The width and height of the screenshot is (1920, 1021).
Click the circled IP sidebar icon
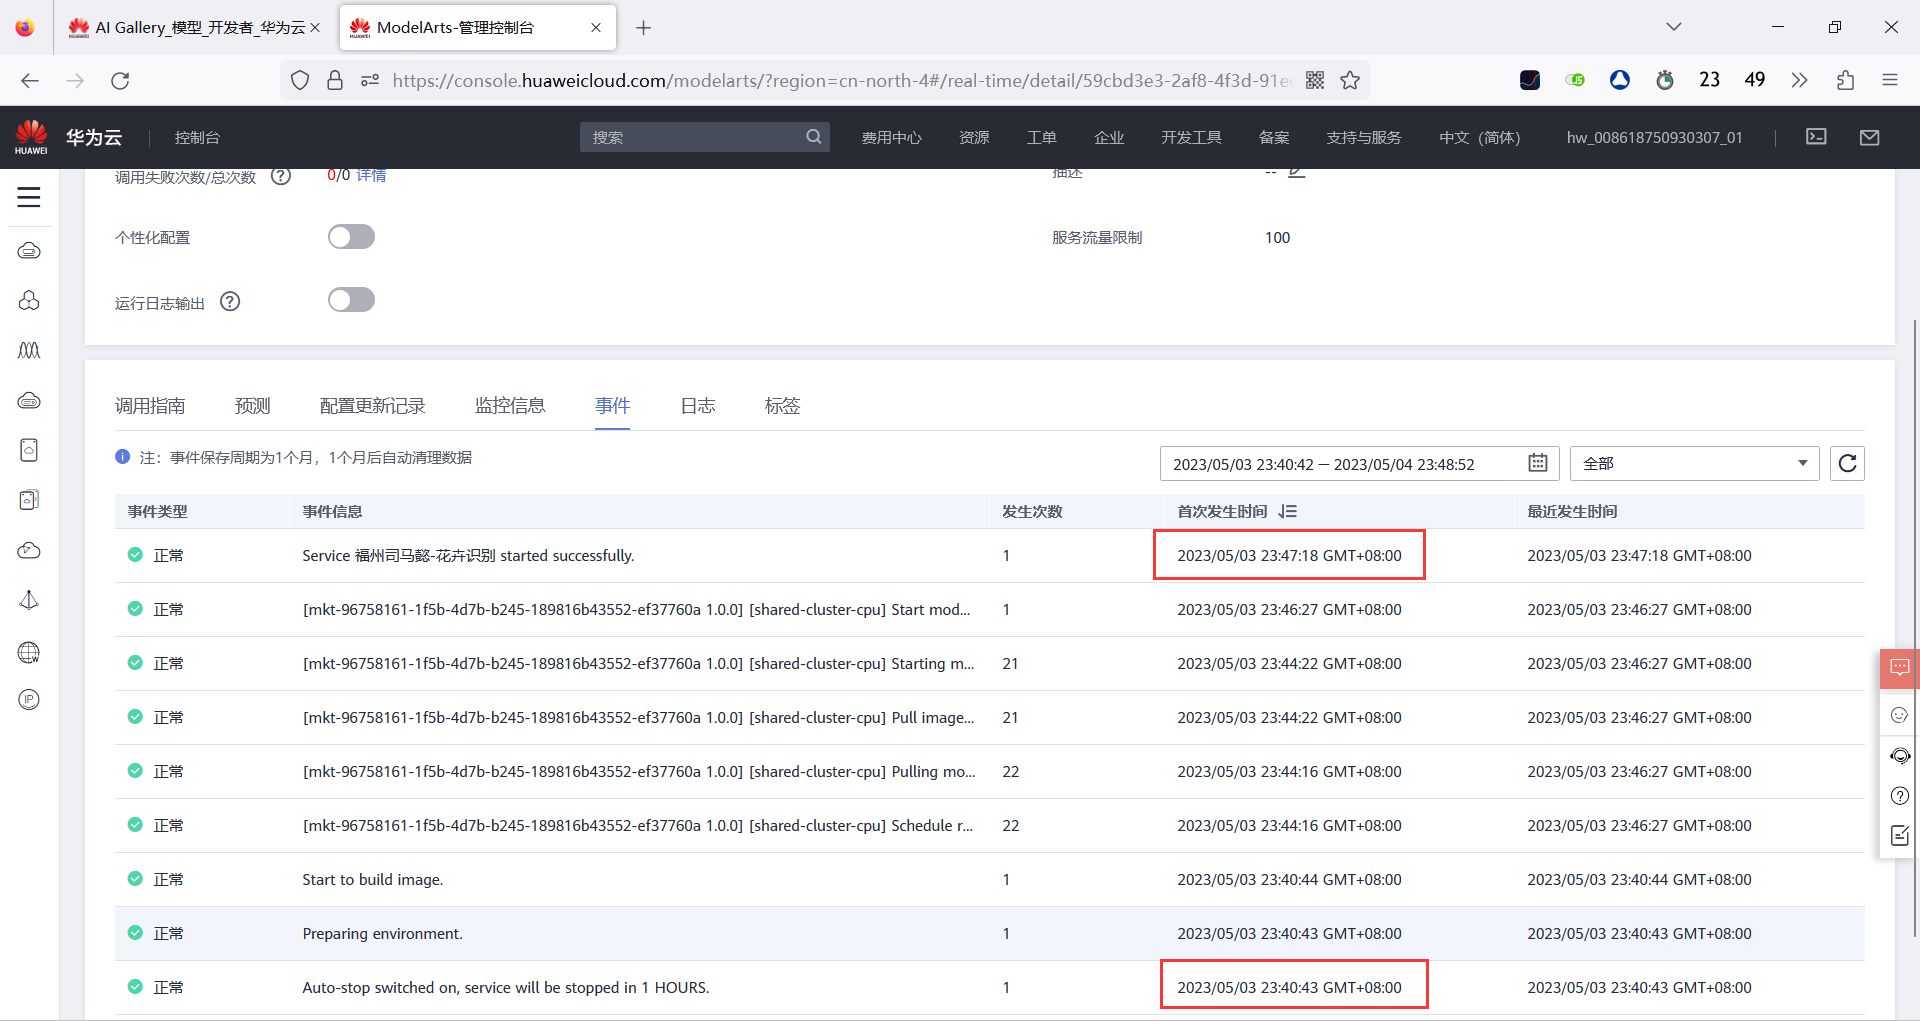(29, 700)
